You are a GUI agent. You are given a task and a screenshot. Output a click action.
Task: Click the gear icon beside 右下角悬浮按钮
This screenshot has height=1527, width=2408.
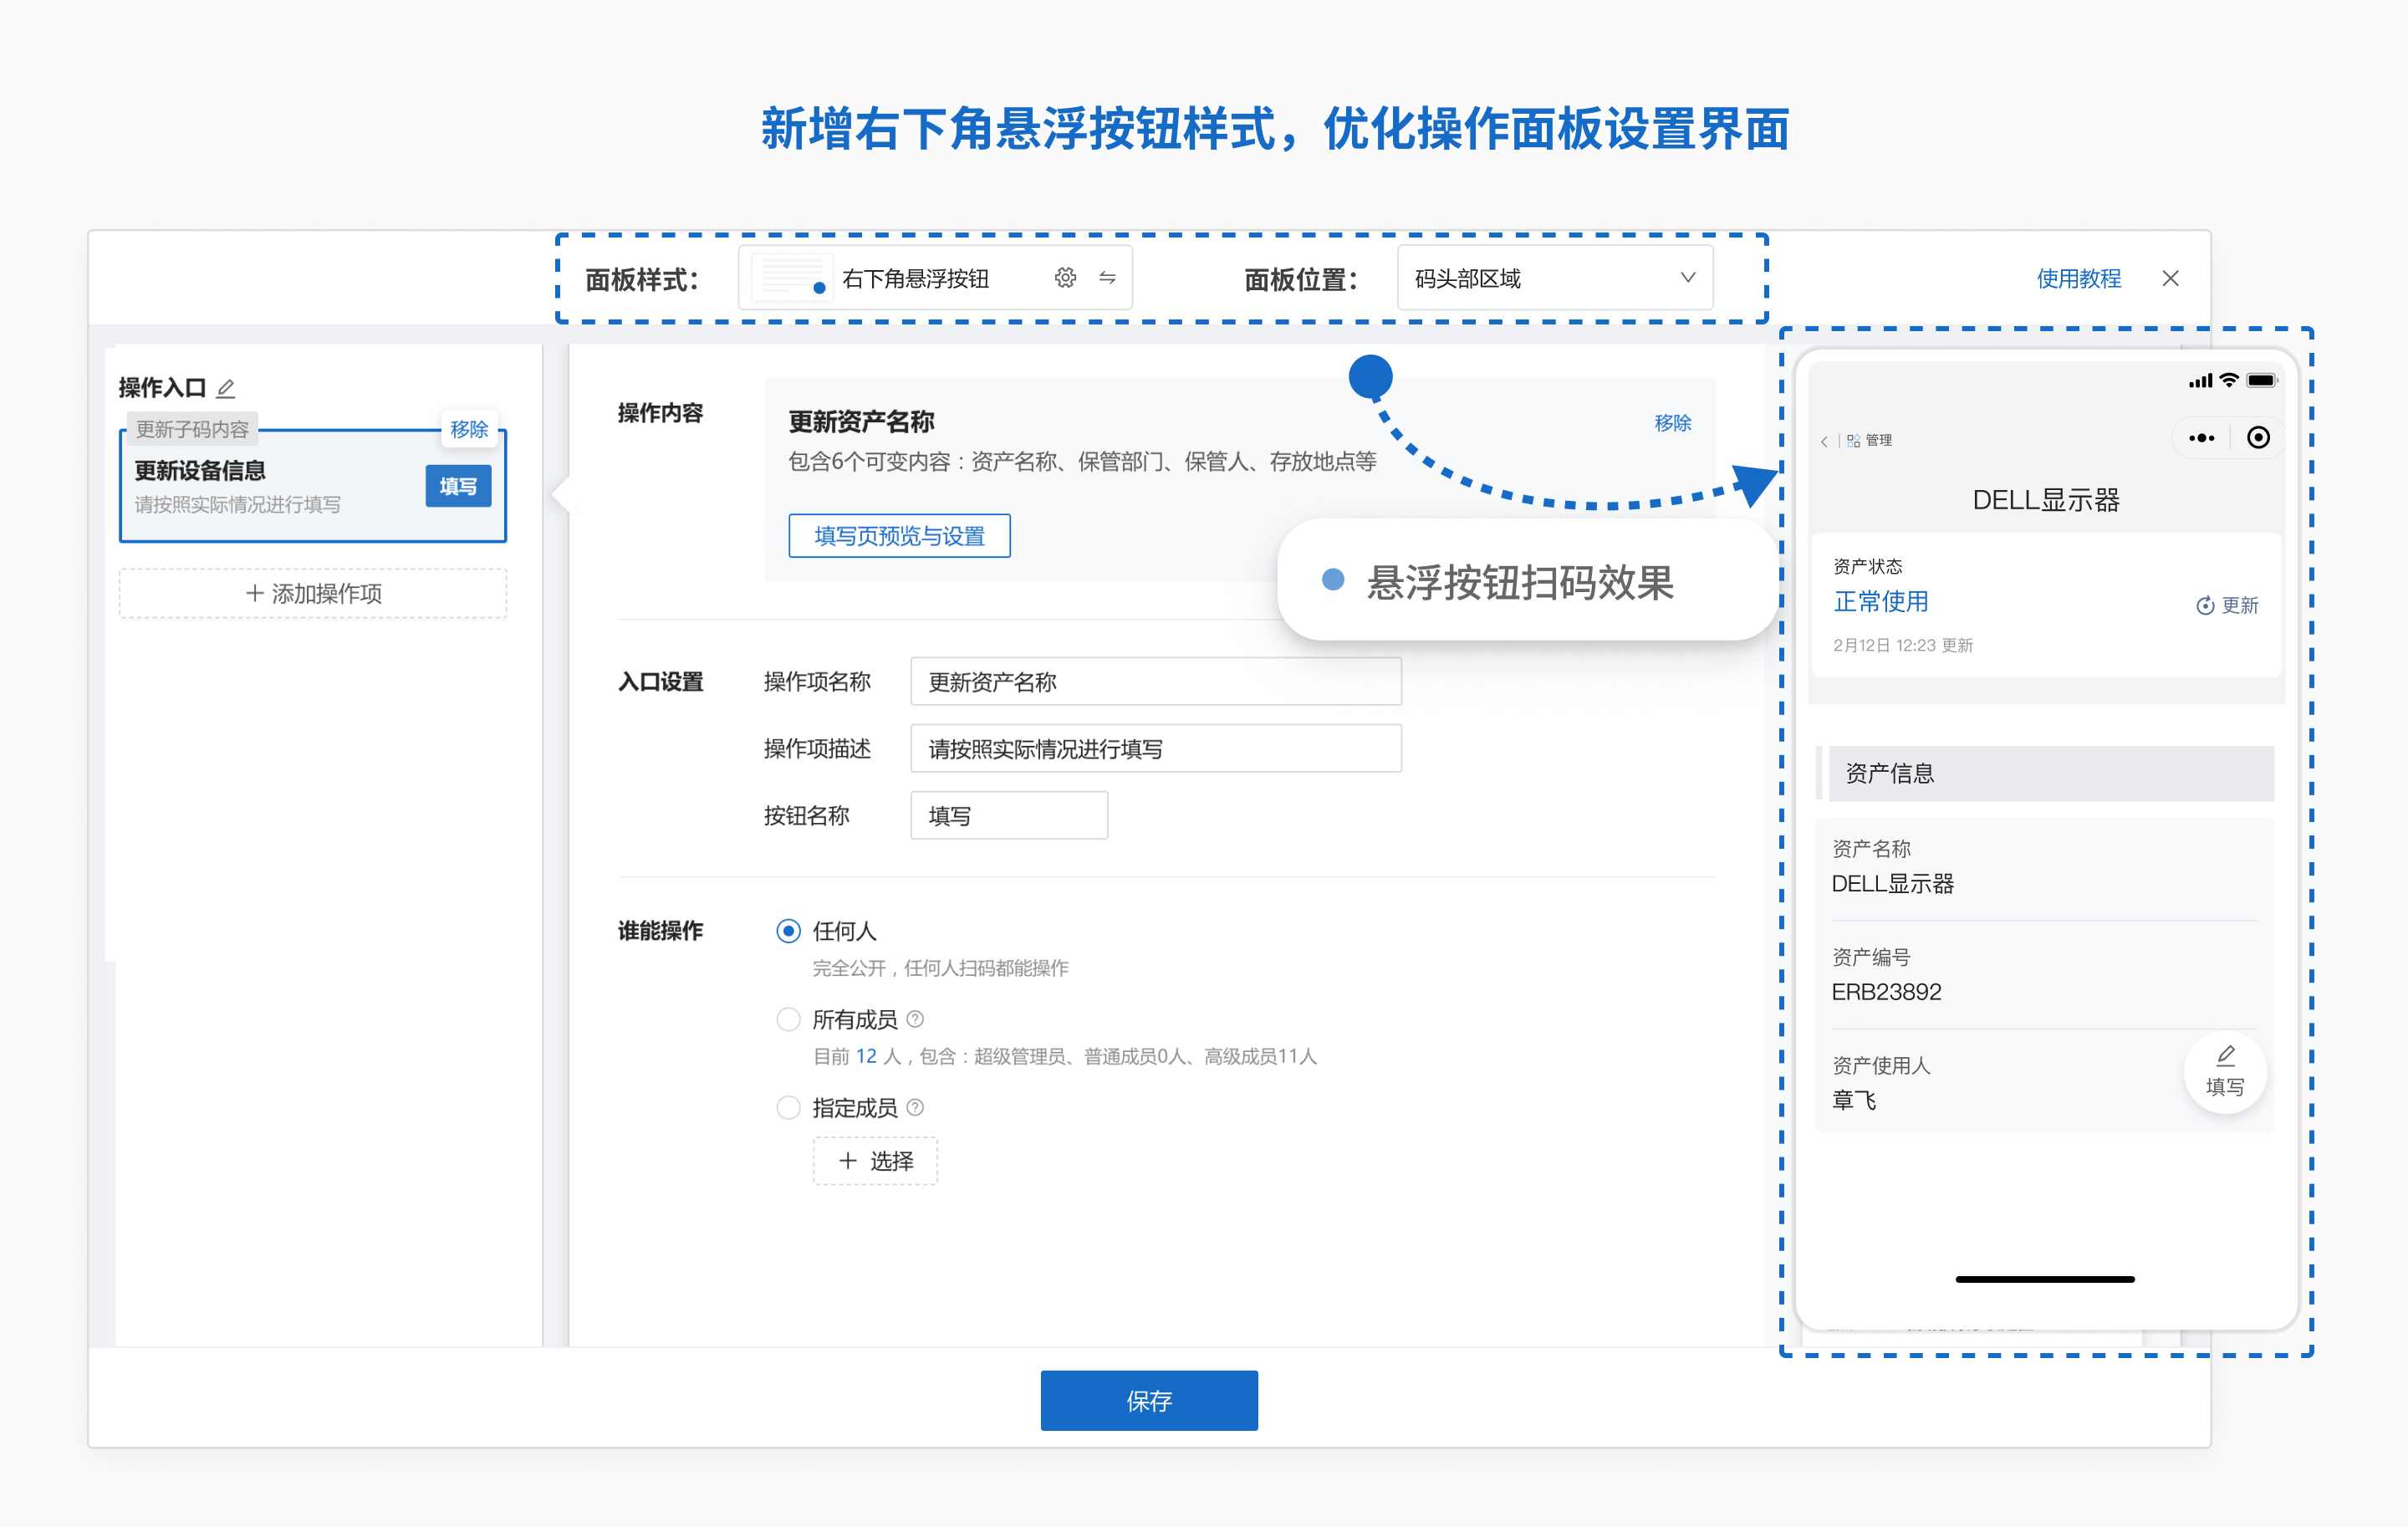(x=1065, y=278)
